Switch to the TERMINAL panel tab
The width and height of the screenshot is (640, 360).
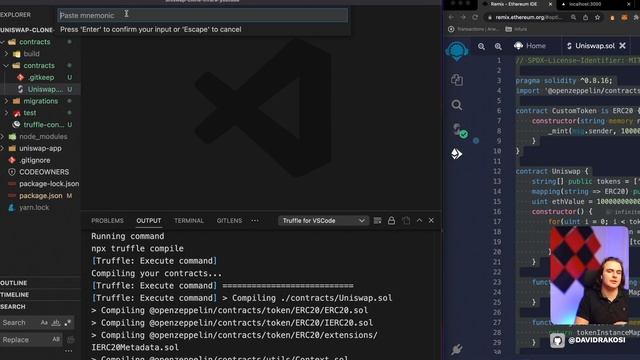(189, 221)
